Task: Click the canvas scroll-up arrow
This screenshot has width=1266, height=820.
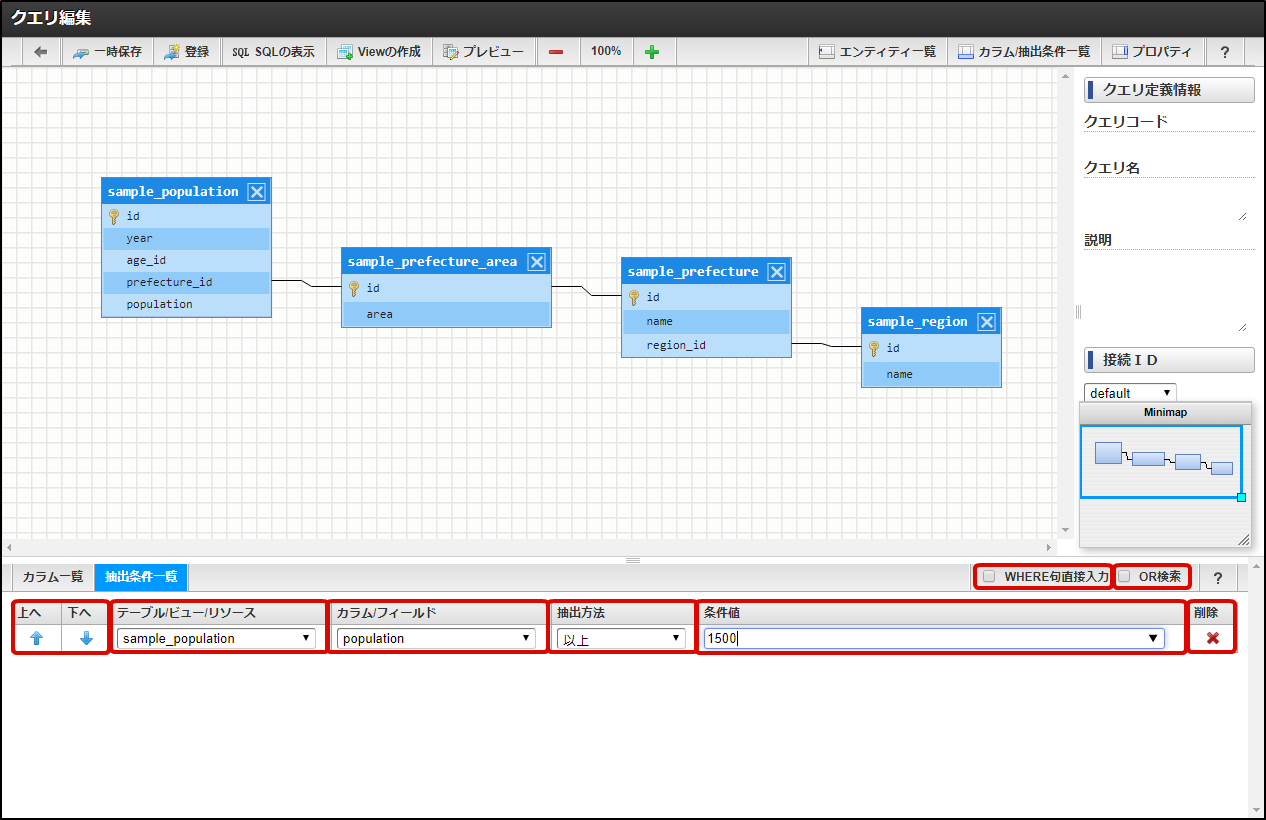Action: click(1065, 76)
